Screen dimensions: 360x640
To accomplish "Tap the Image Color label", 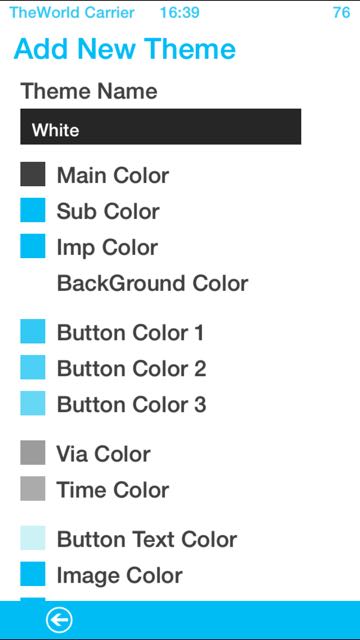I will [120, 576].
